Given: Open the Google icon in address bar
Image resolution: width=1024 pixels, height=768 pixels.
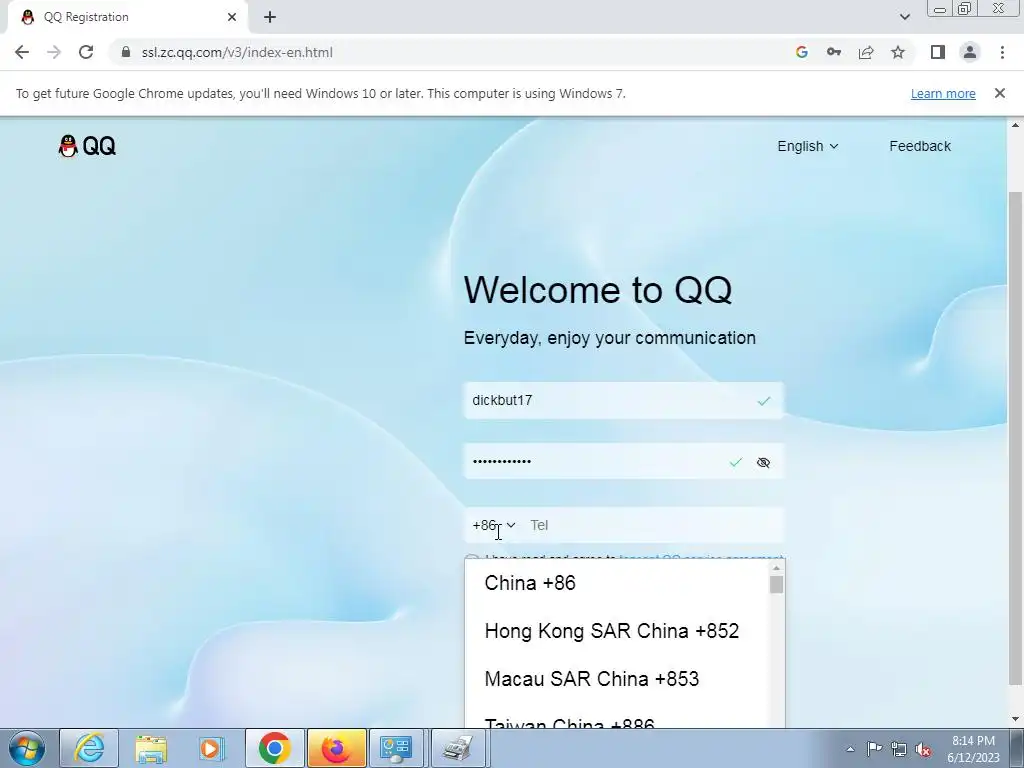Looking at the screenshot, I should pyautogui.click(x=802, y=52).
